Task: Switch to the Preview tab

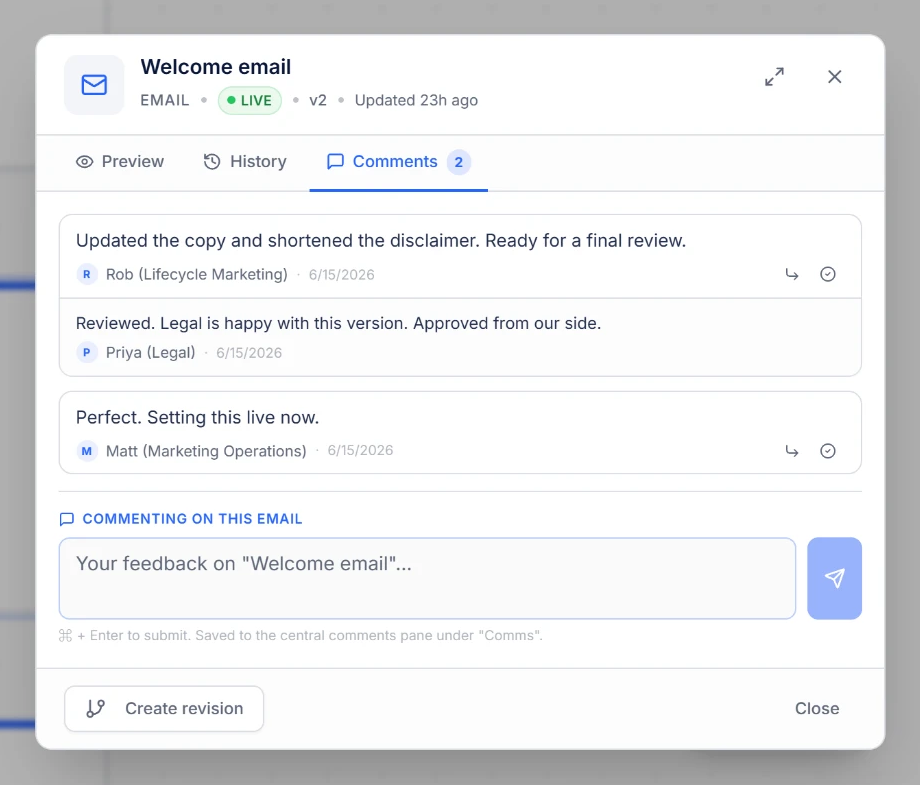Action: (x=120, y=161)
